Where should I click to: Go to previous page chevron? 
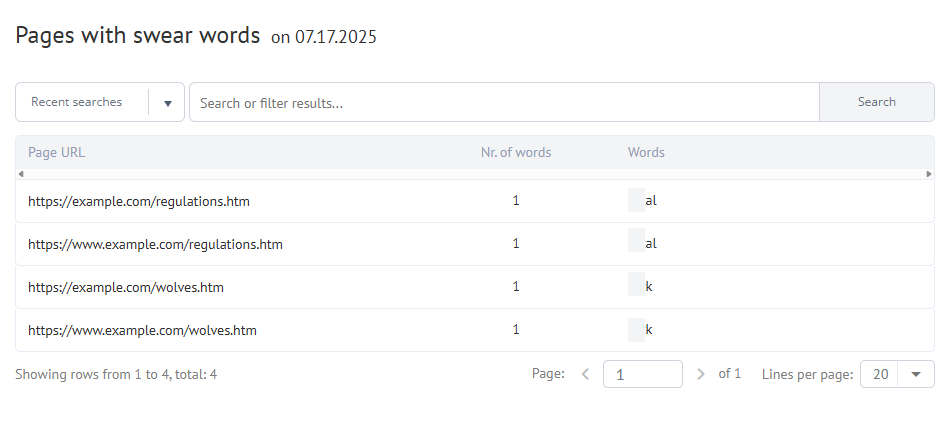pos(586,374)
